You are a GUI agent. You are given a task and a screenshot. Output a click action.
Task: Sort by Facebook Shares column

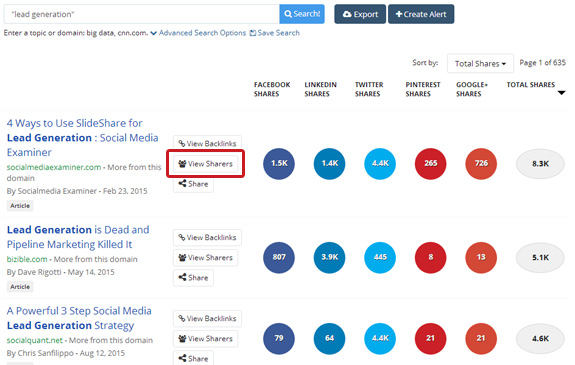click(x=272, y=89)
